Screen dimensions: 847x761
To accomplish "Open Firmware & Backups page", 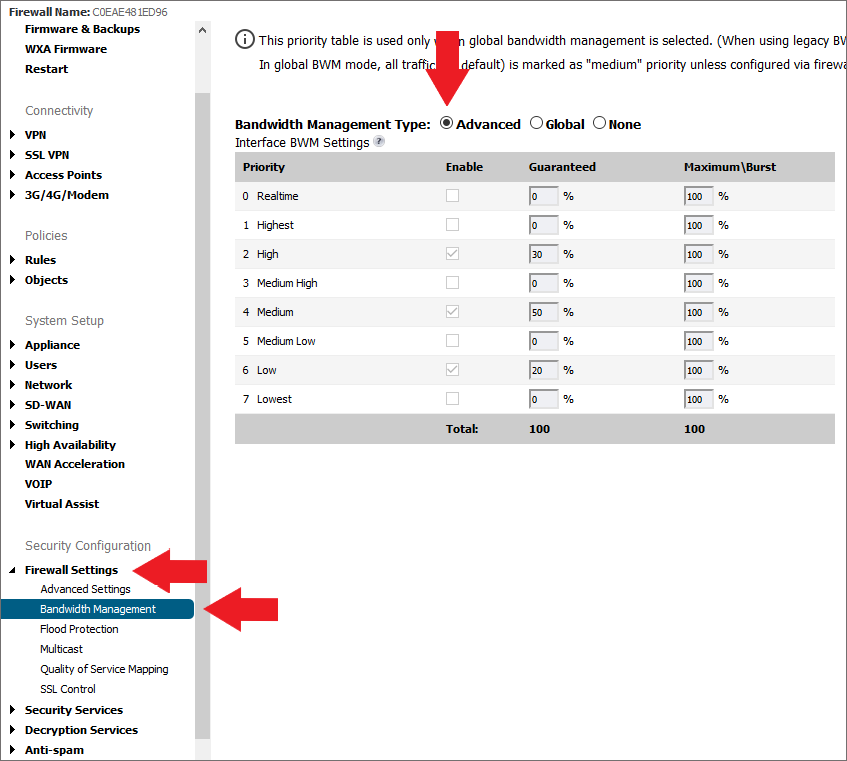I will click(x=82, y=29).
